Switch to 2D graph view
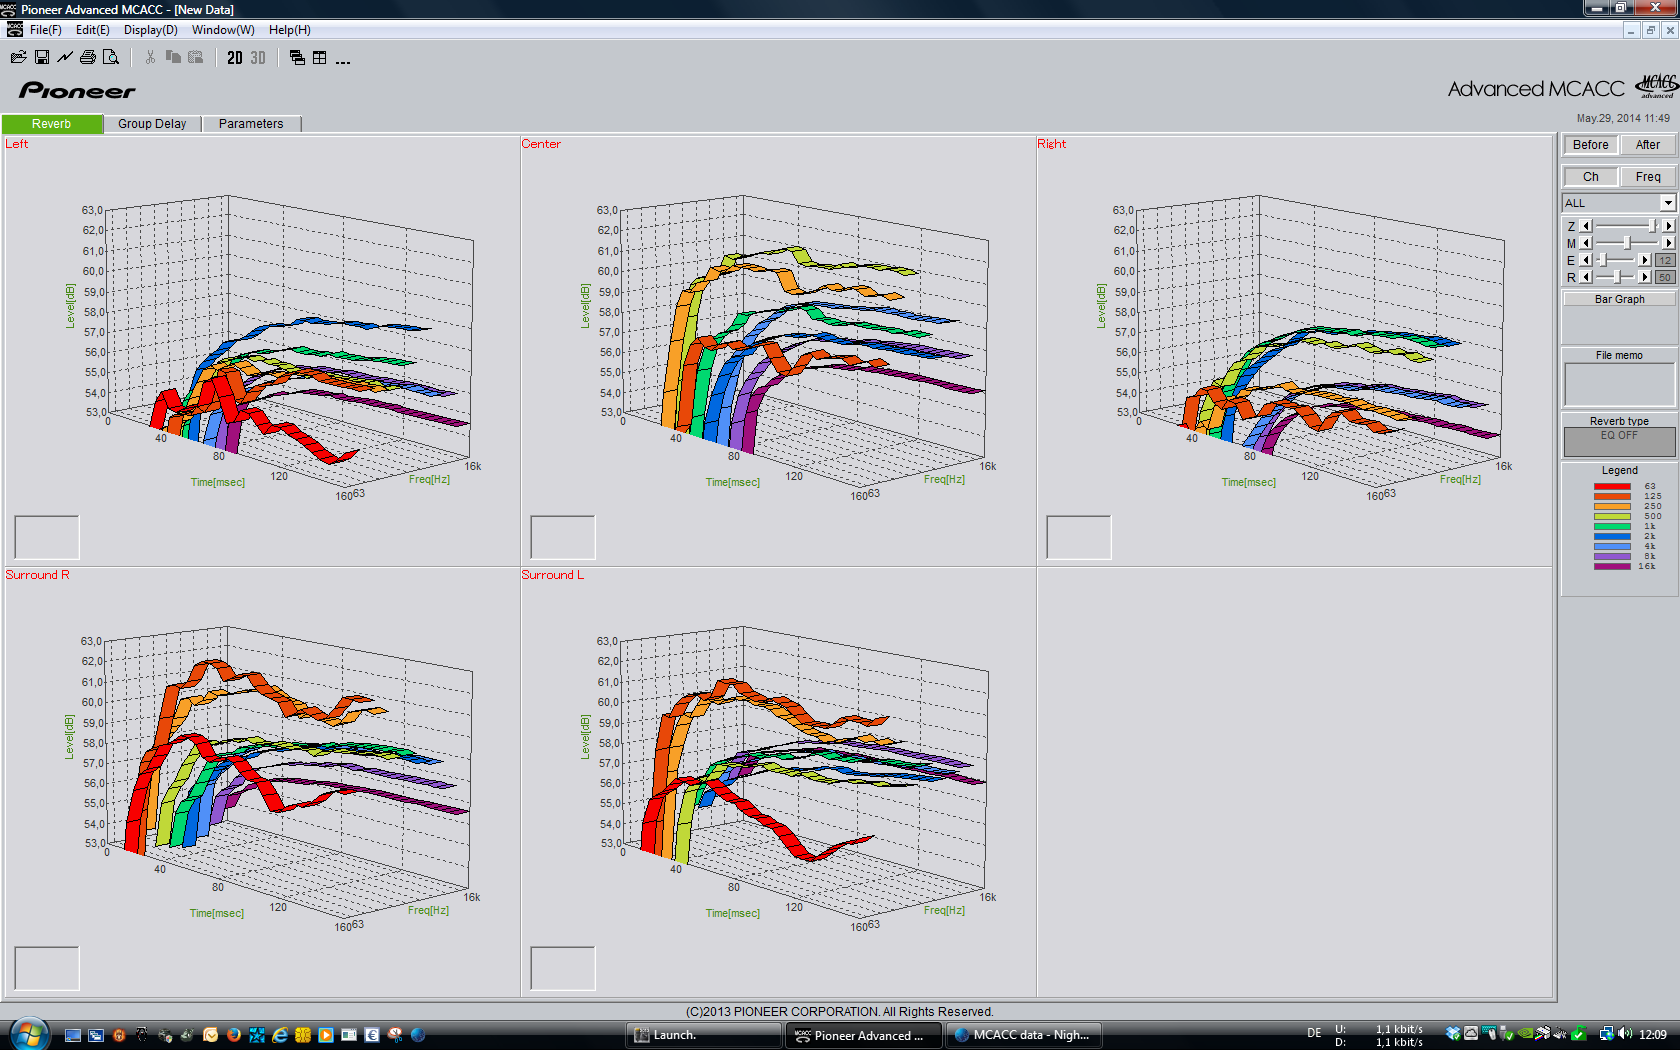This screenshot has height=1050, width=1680. coord(234,58)
